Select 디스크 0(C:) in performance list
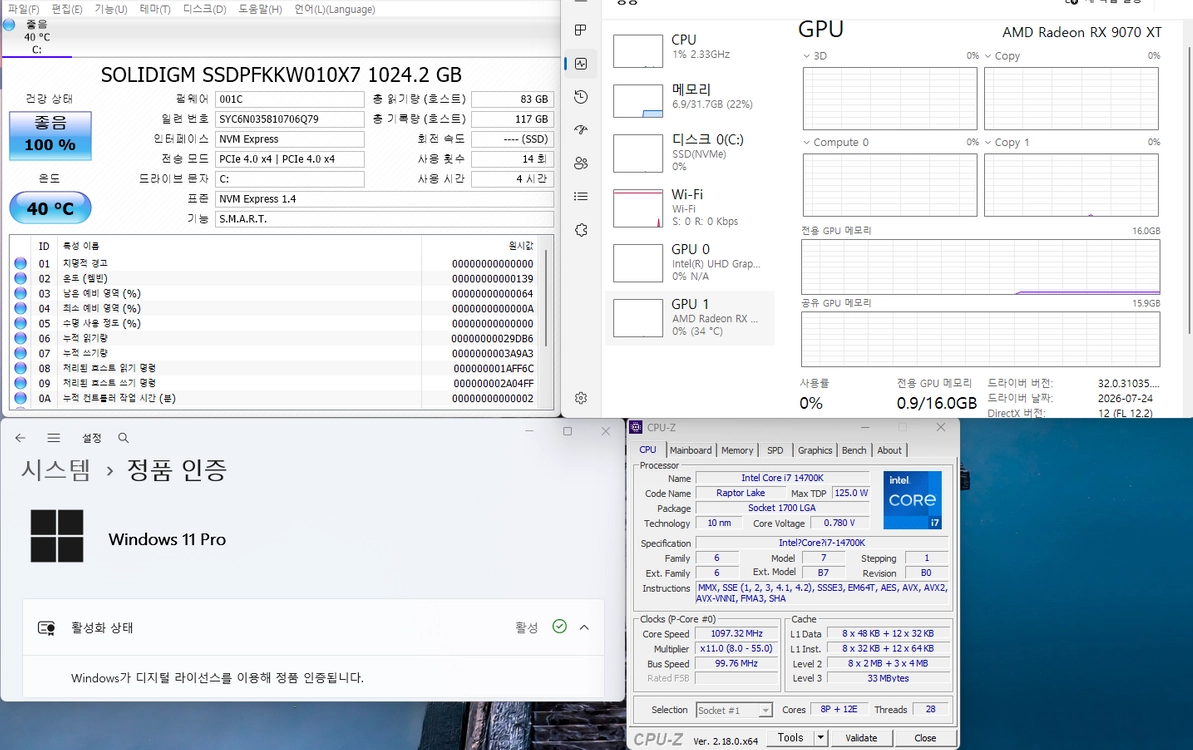The width and height of the screenshot is (1193, 750). pos(689,152)
